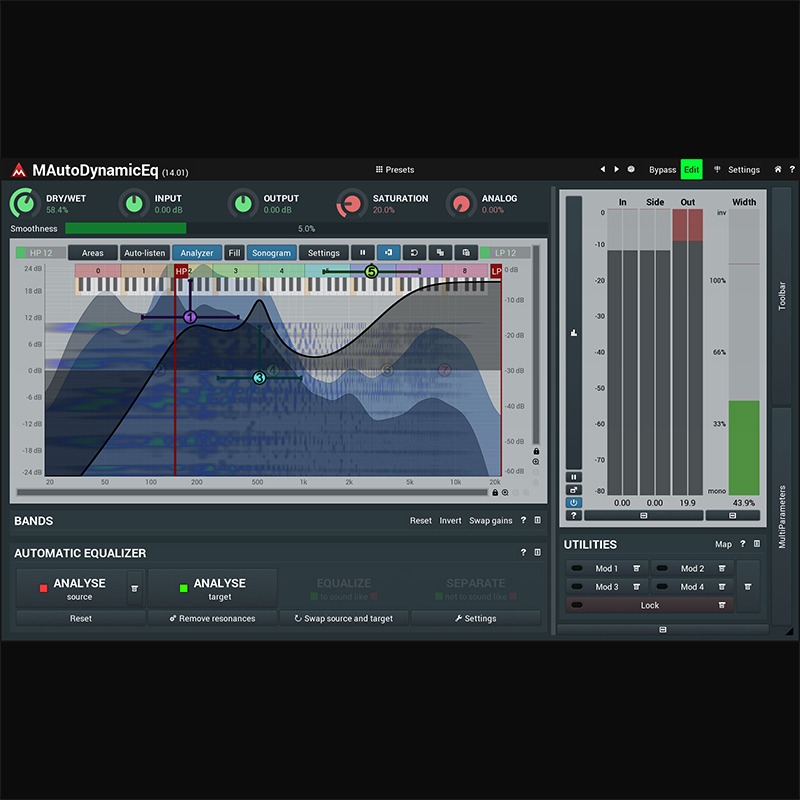Toggle the LP 12 low-pass filter
Screen dimensions: 800x800
pyautogui.click(x=505, y=253)
